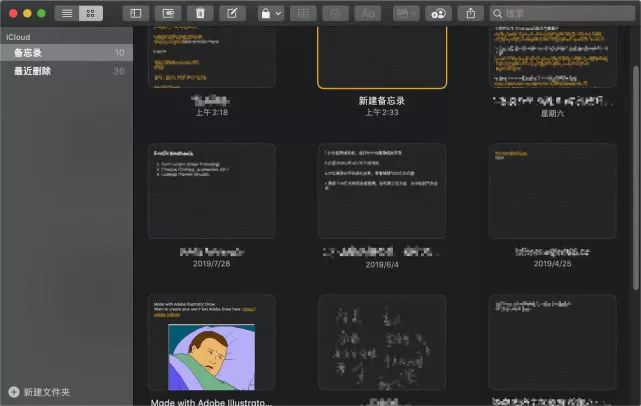
Task: Open the 新建备忘录 note thumbnail
Action: (x=382, y=57)
